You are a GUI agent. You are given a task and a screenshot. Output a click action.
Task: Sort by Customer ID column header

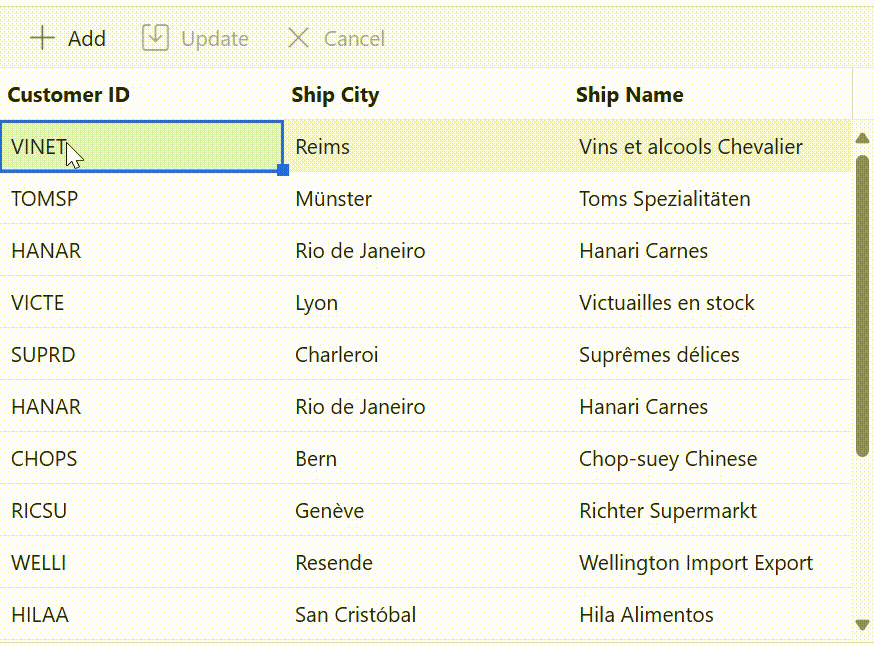tap(69, 95)
